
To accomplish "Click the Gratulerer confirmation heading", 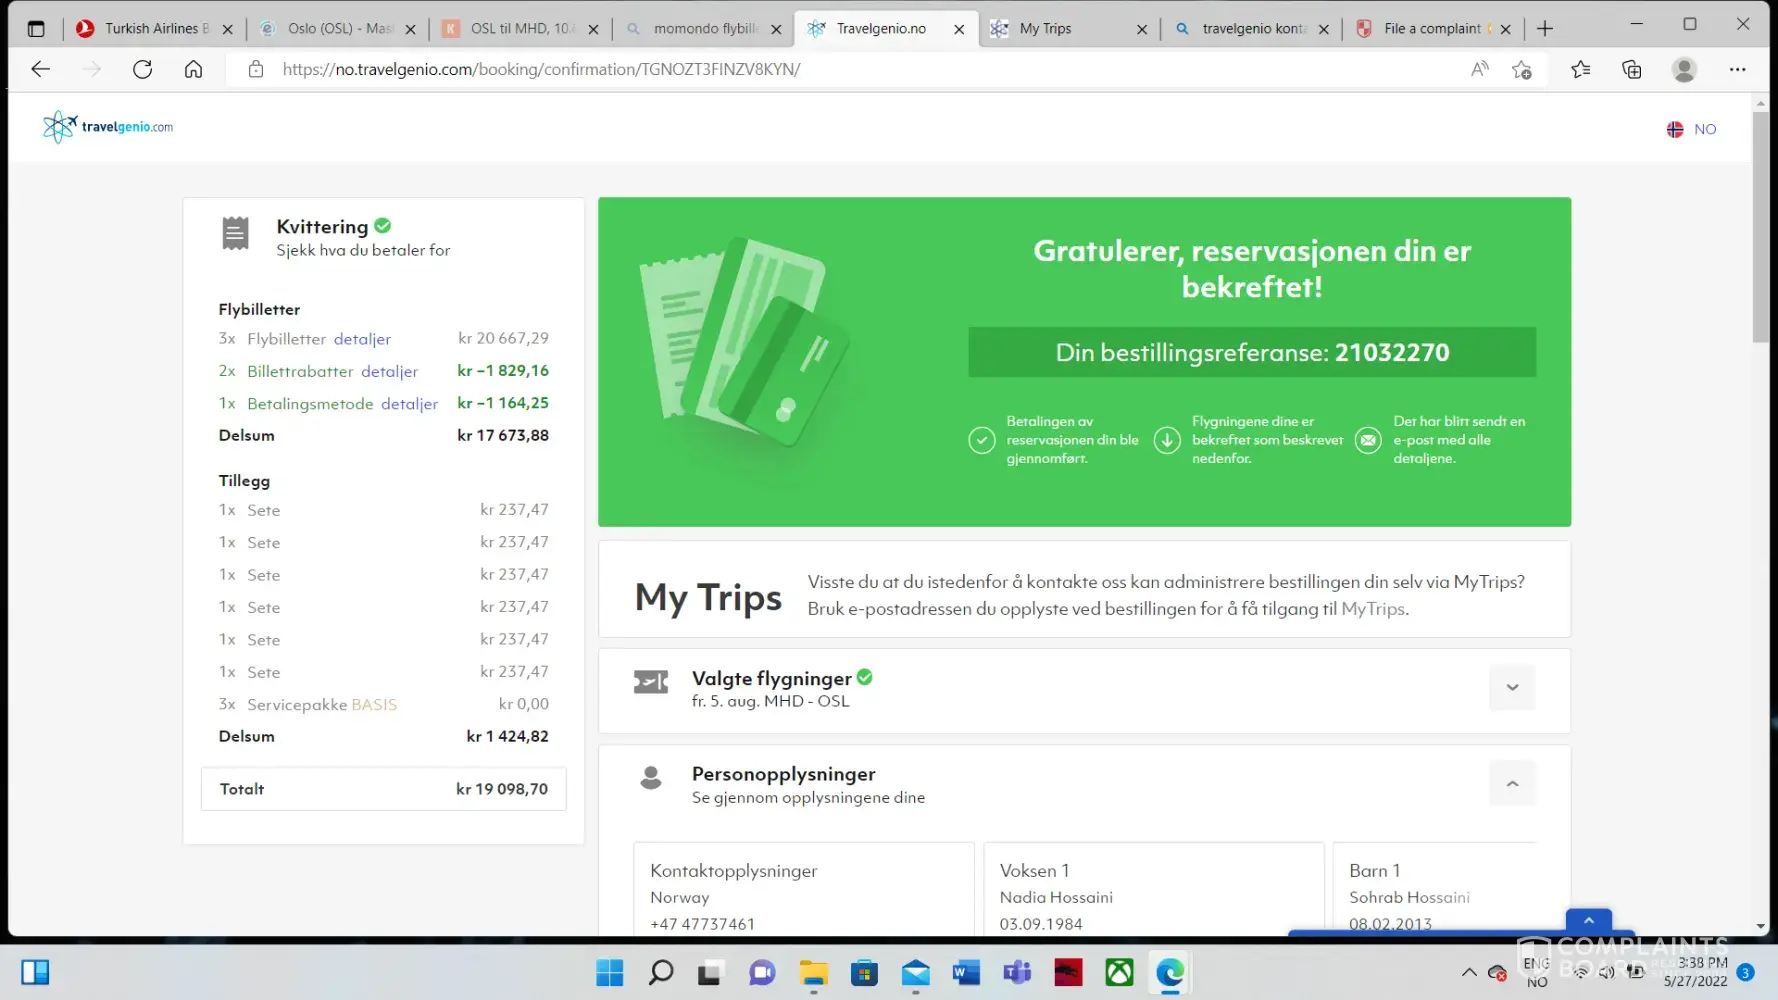I will point(1252,269).
